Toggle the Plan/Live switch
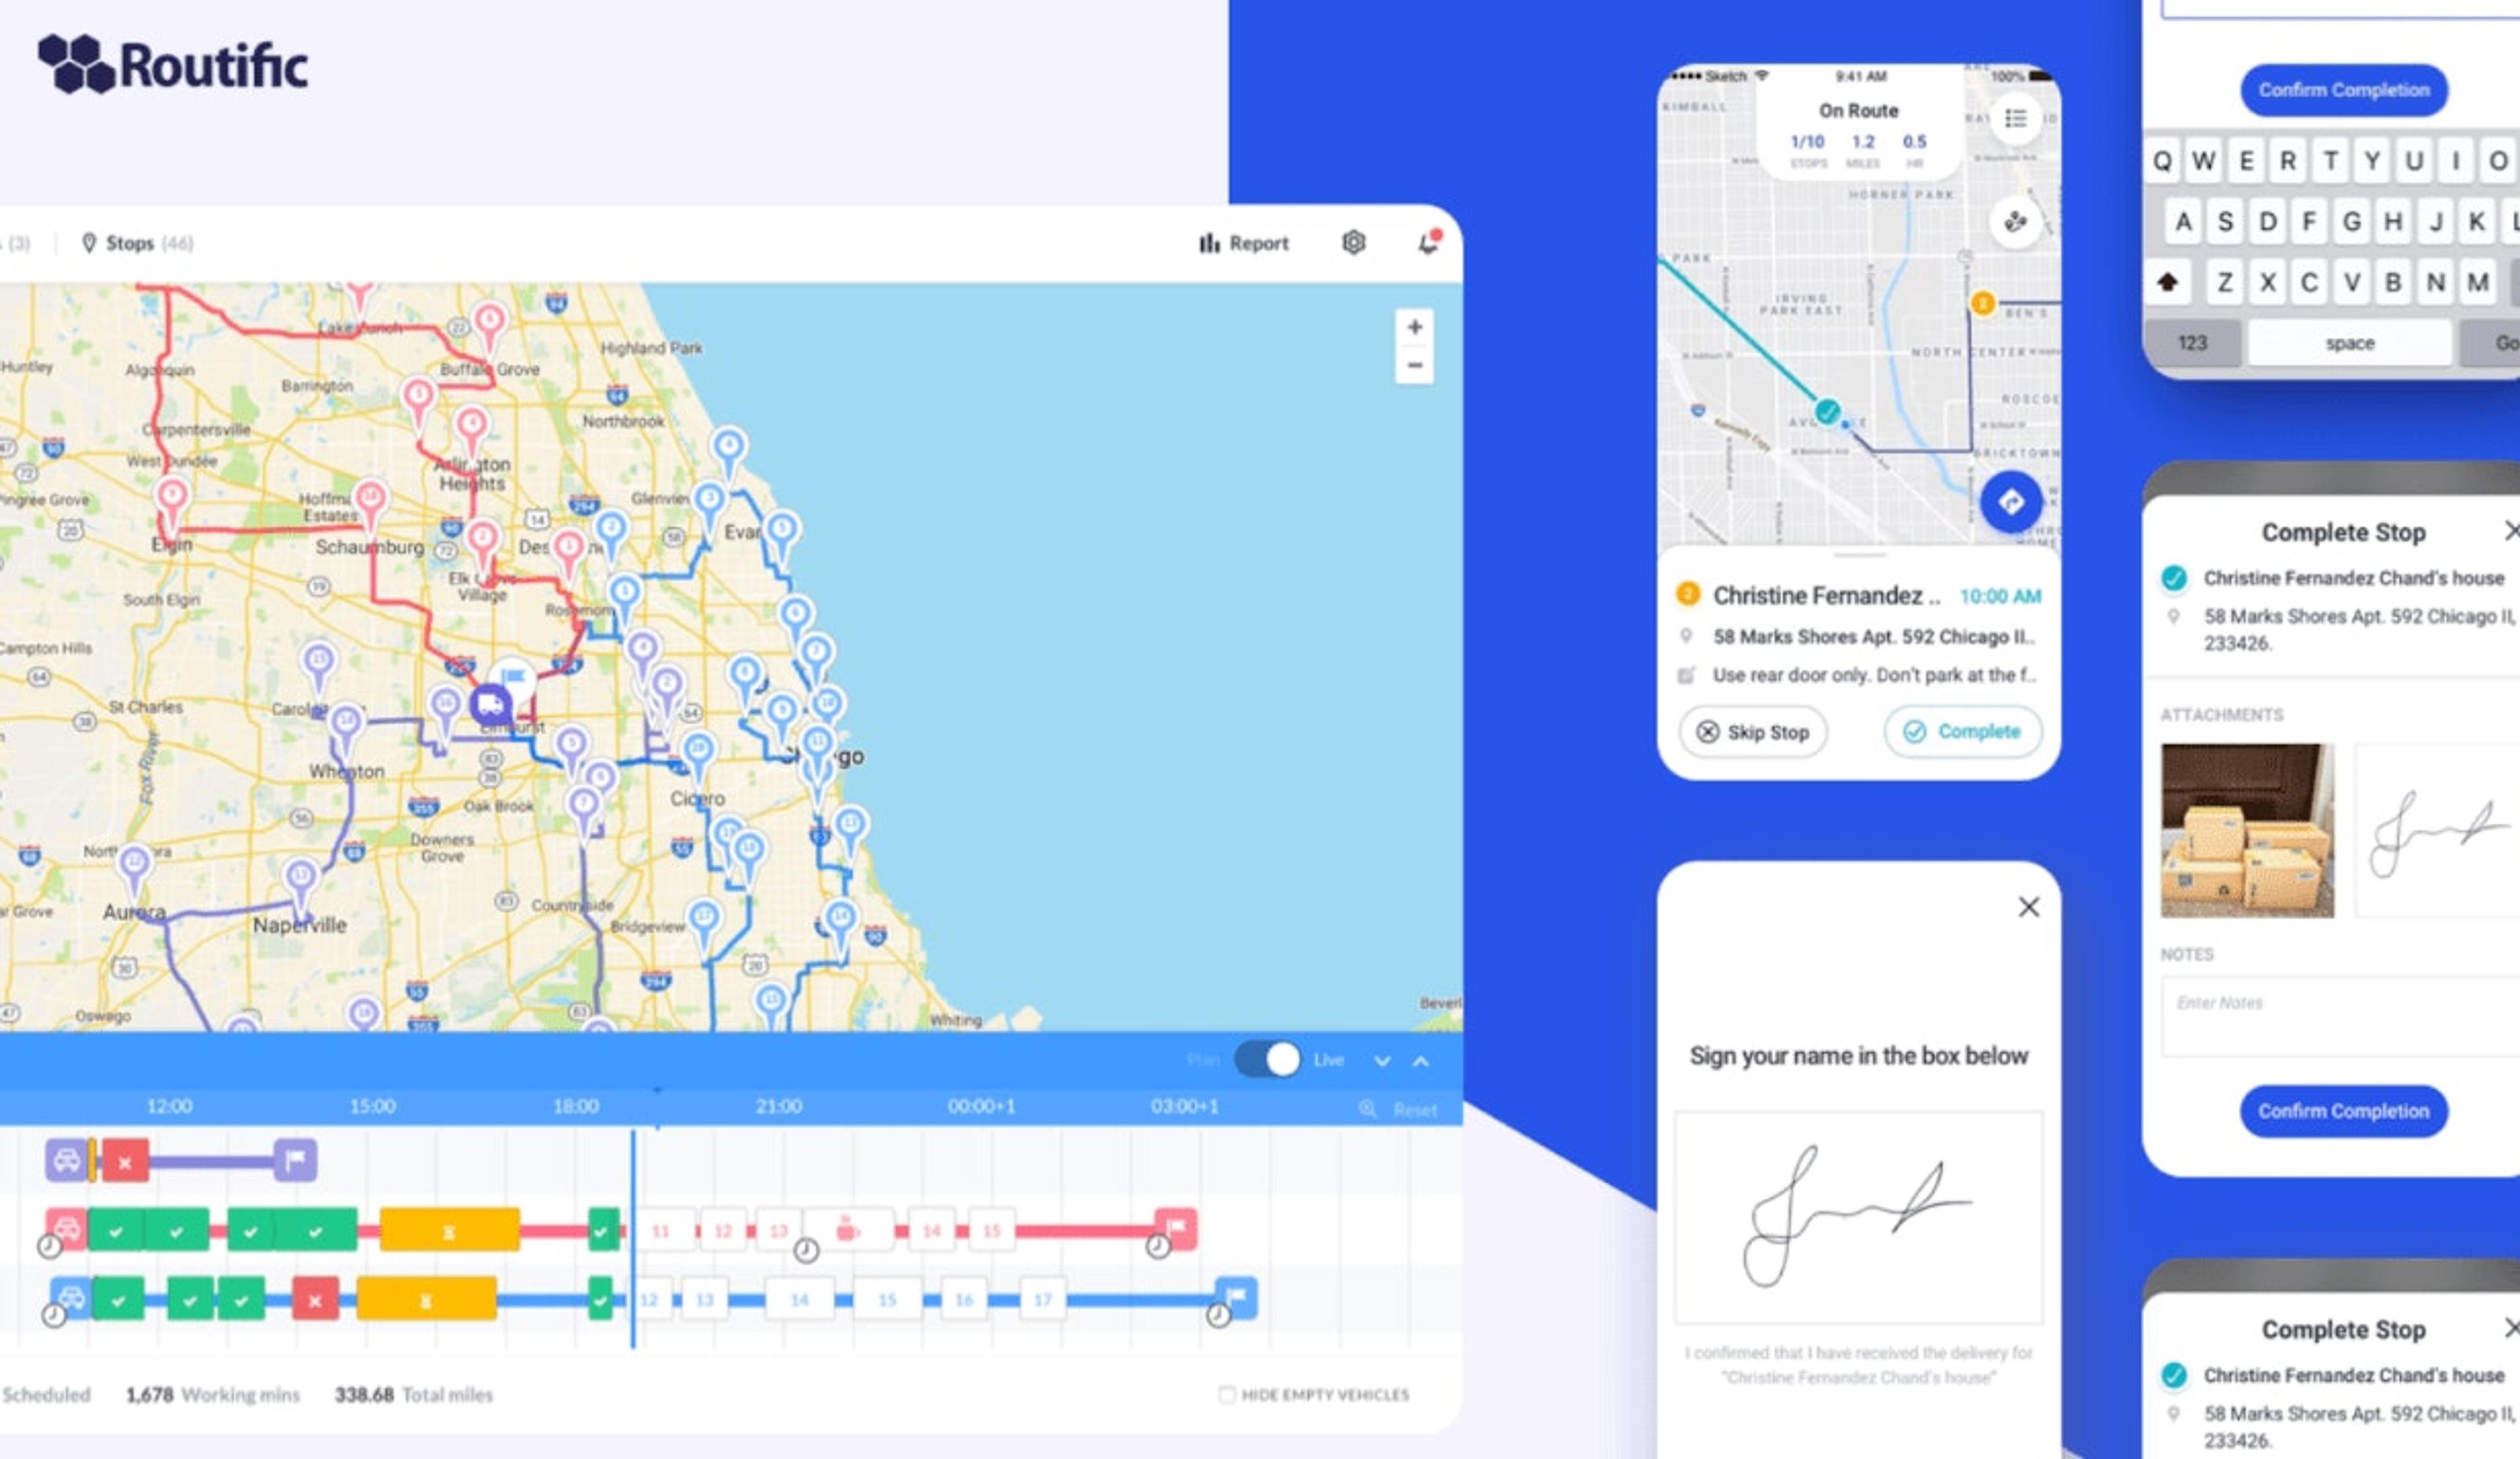Viewport: 2520px width, 1459px height. (x=1267, y=1059)
